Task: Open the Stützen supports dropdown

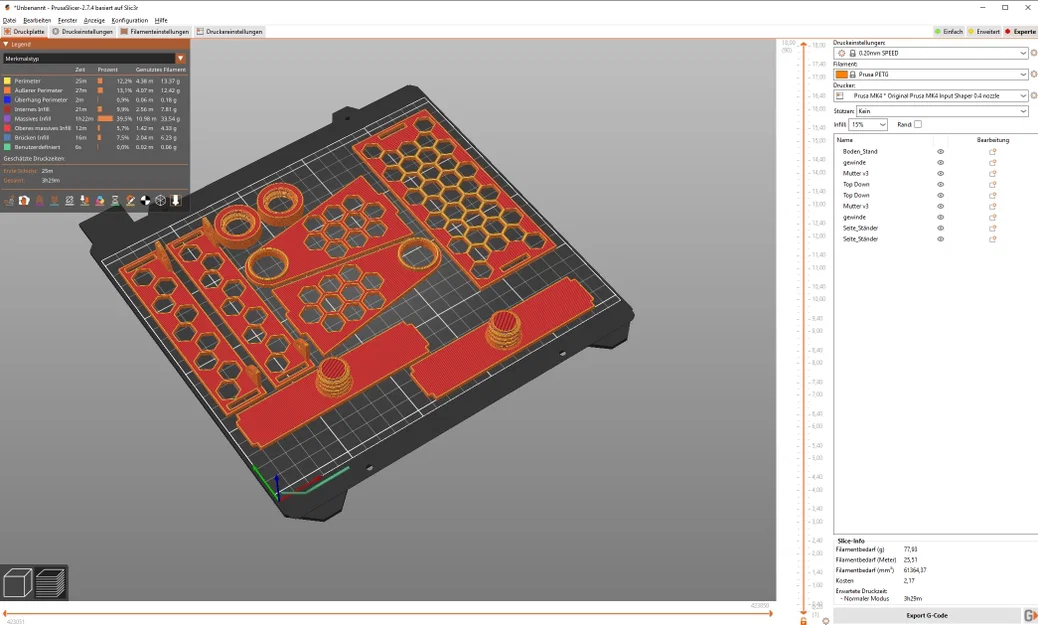Action: (x=942, y=111)
